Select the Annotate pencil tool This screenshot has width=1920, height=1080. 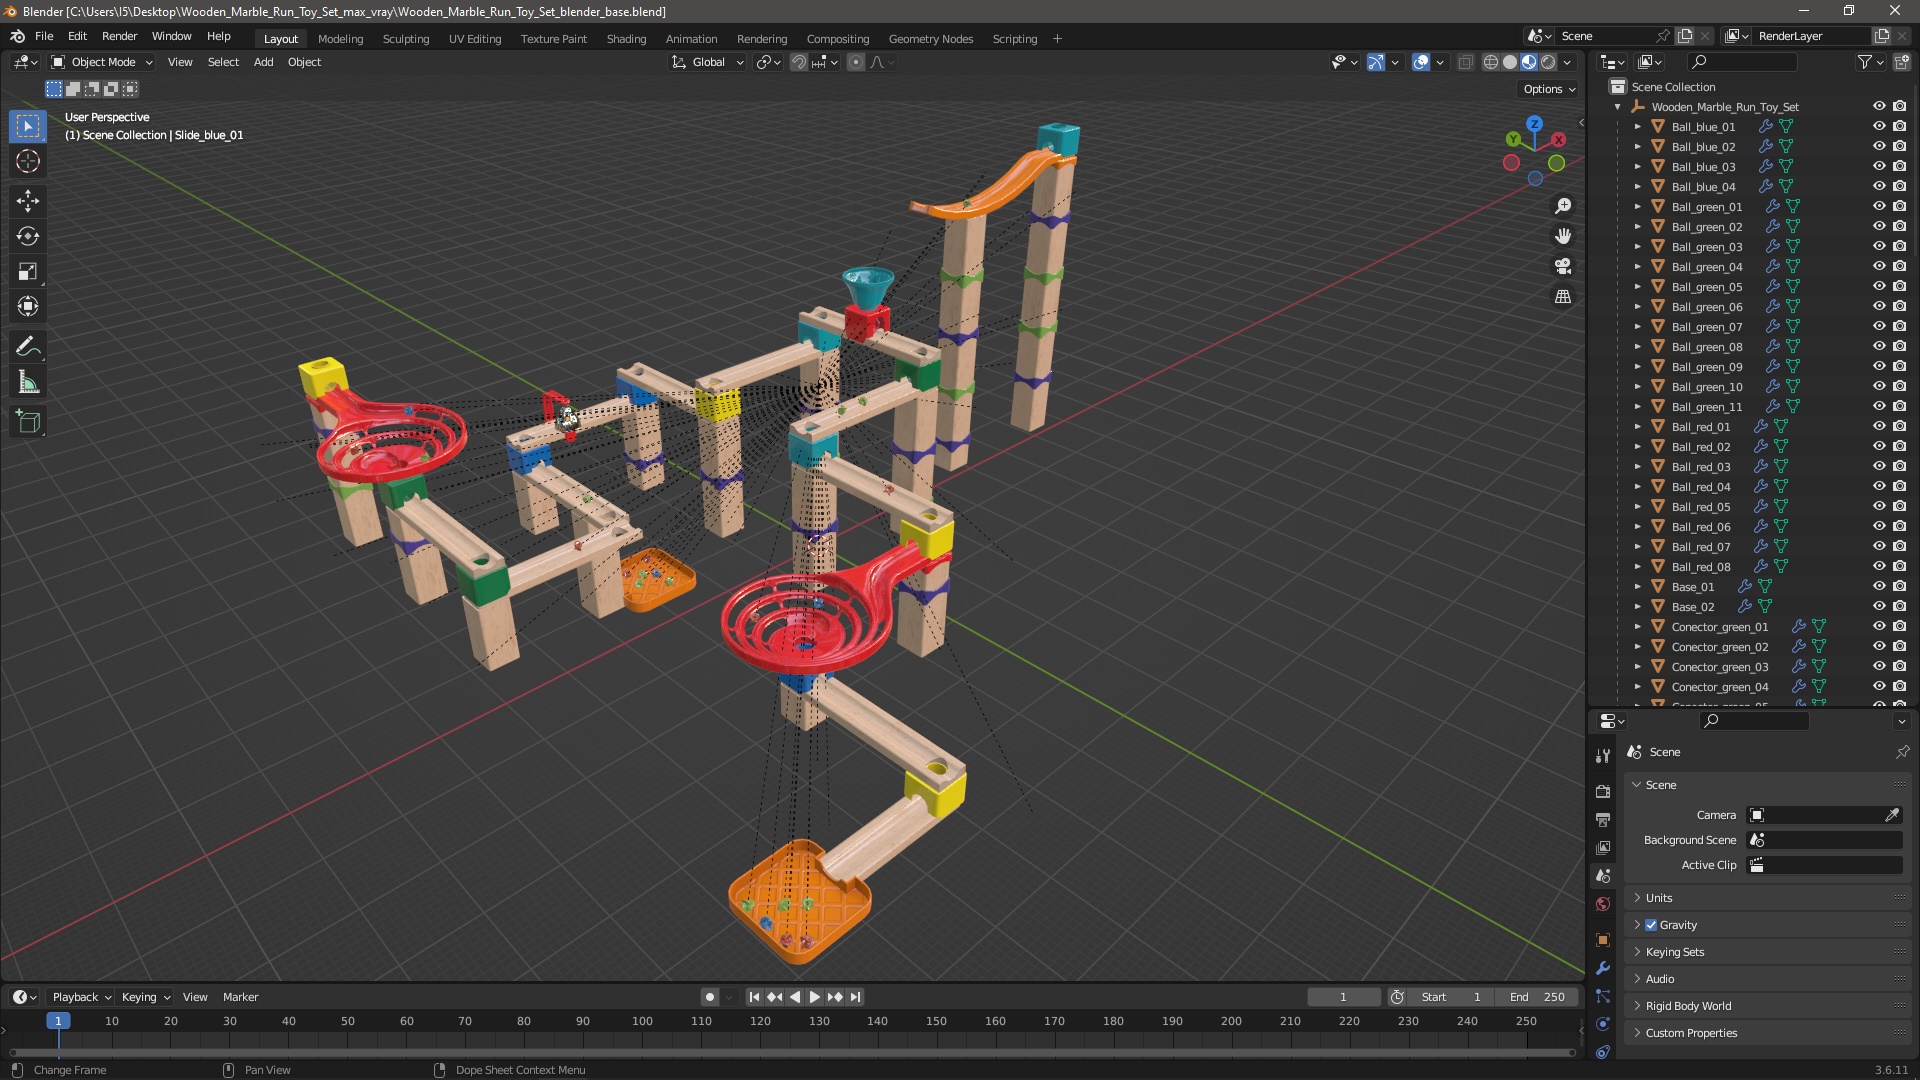point(28,347)
